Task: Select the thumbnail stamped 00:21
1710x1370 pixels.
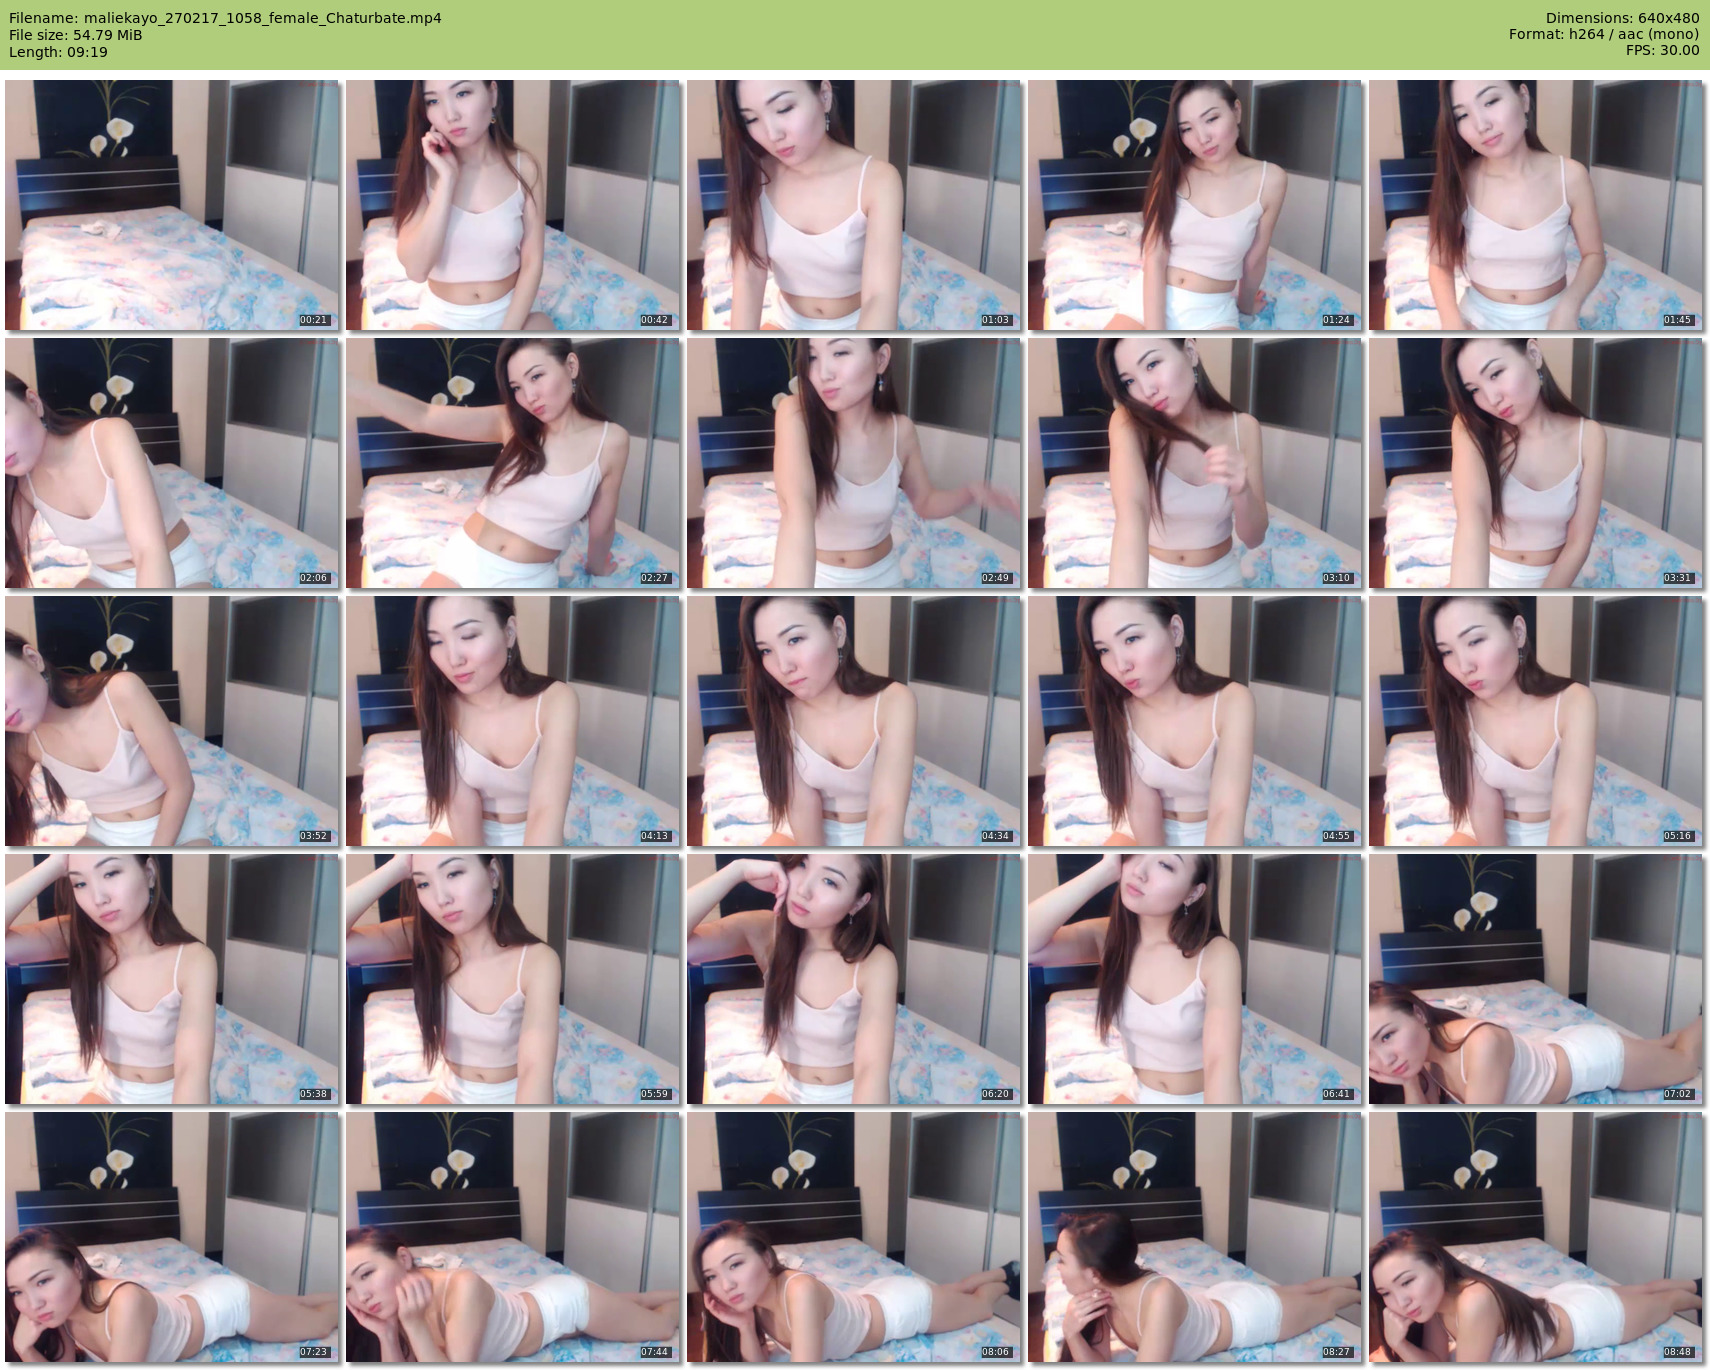Action: 172,205
